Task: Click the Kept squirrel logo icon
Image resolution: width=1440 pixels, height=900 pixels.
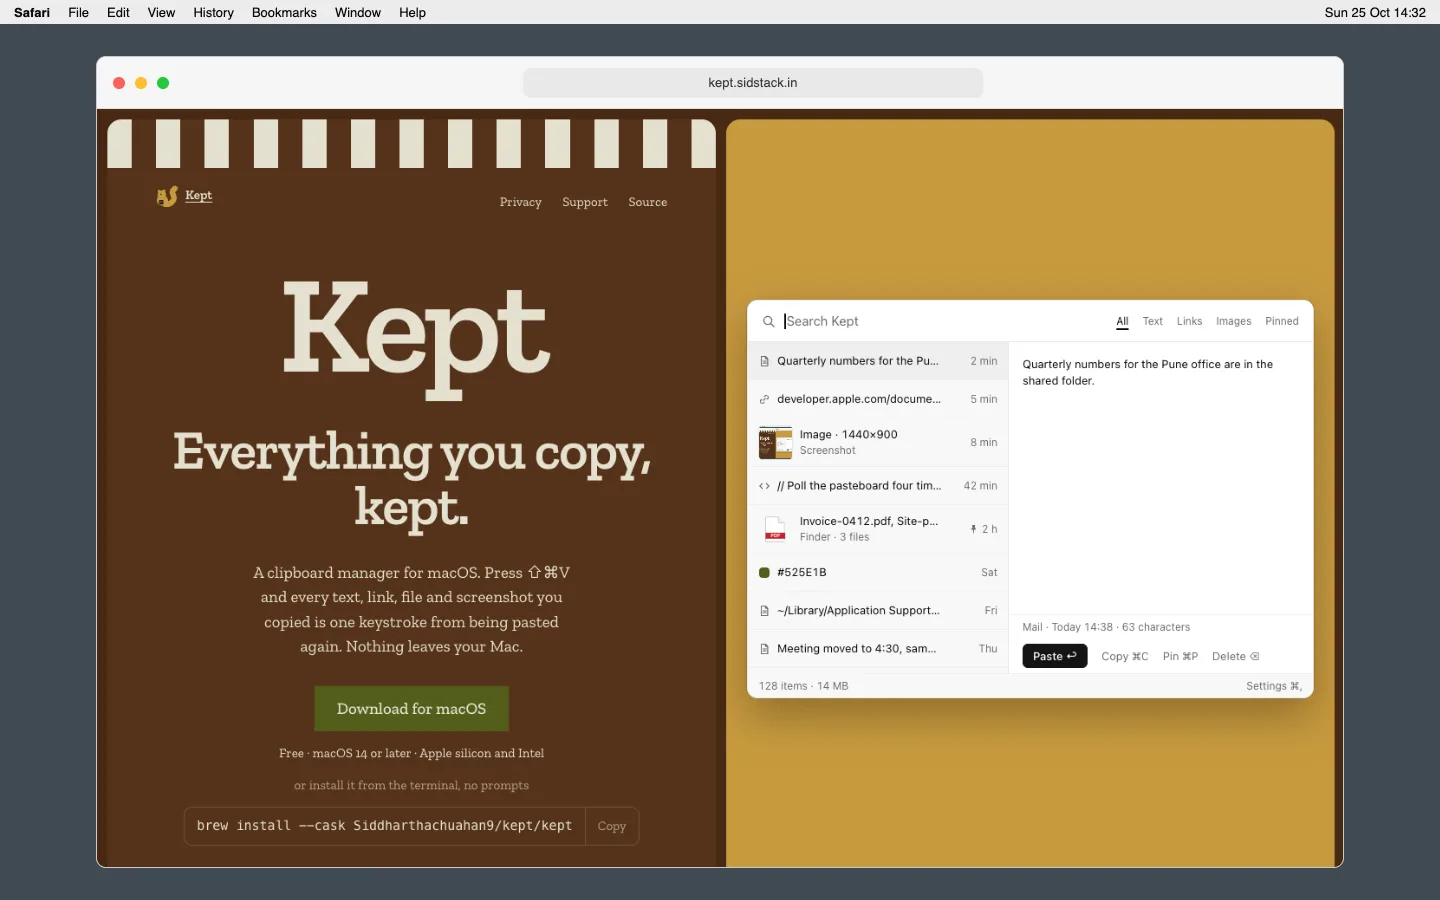Action: 167,196
